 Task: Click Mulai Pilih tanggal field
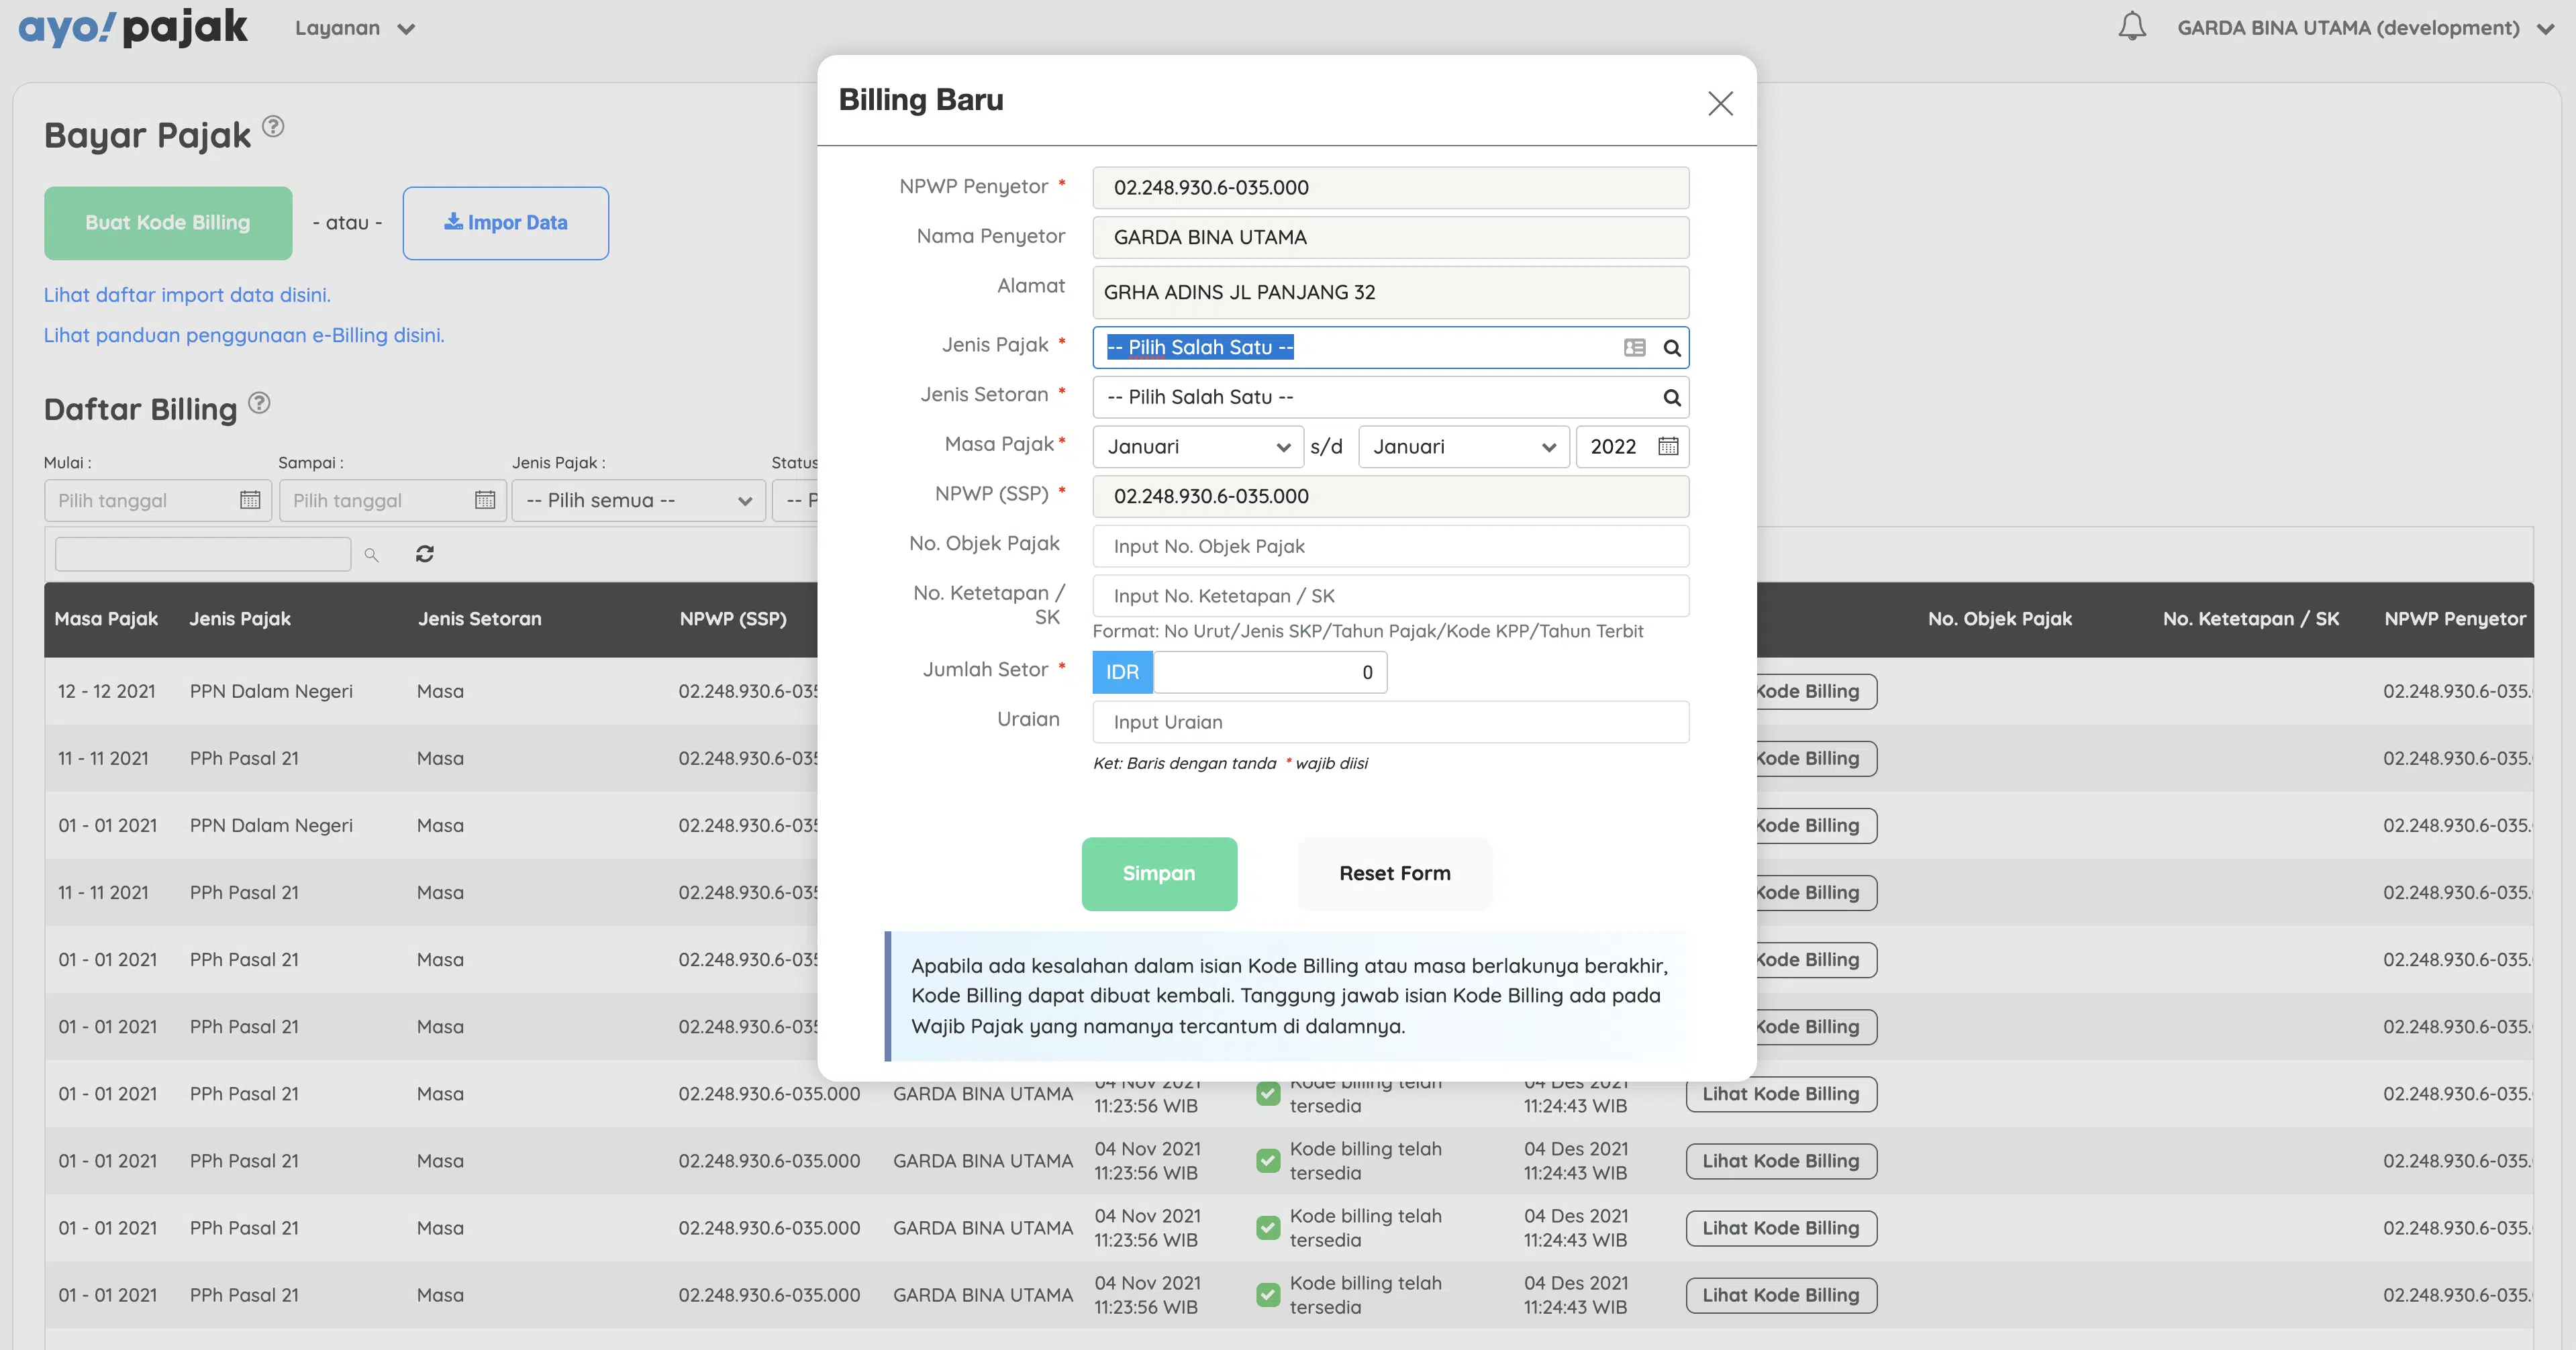(x=158, y=500)
